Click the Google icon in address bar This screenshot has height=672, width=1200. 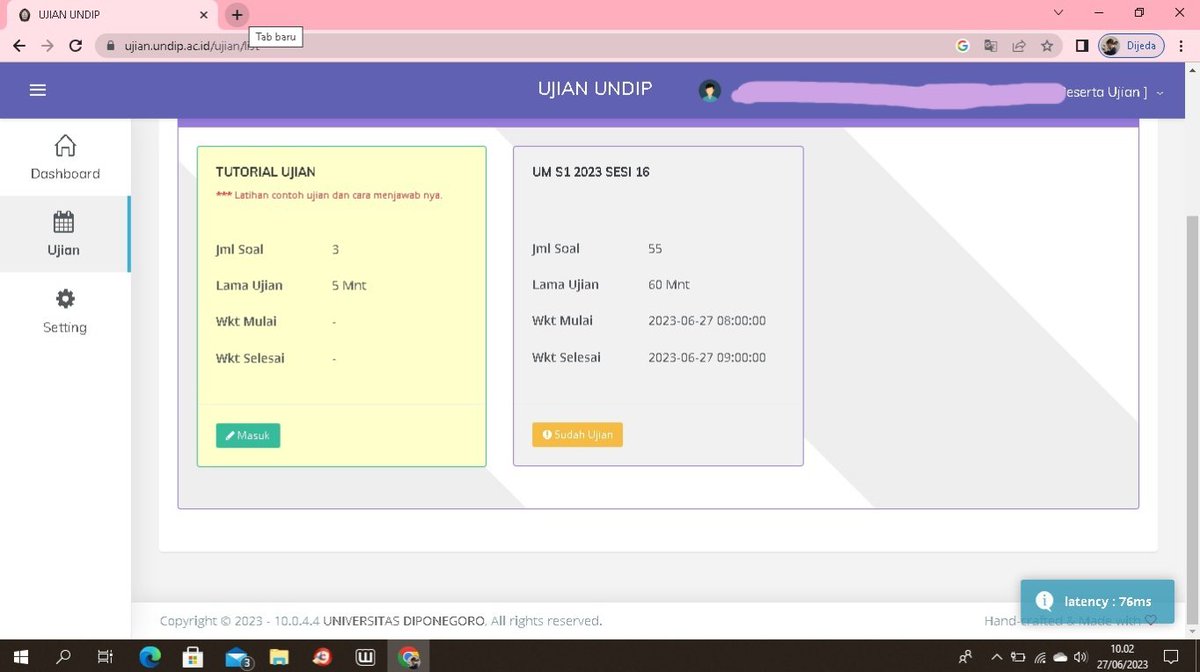tap(963, 46)
